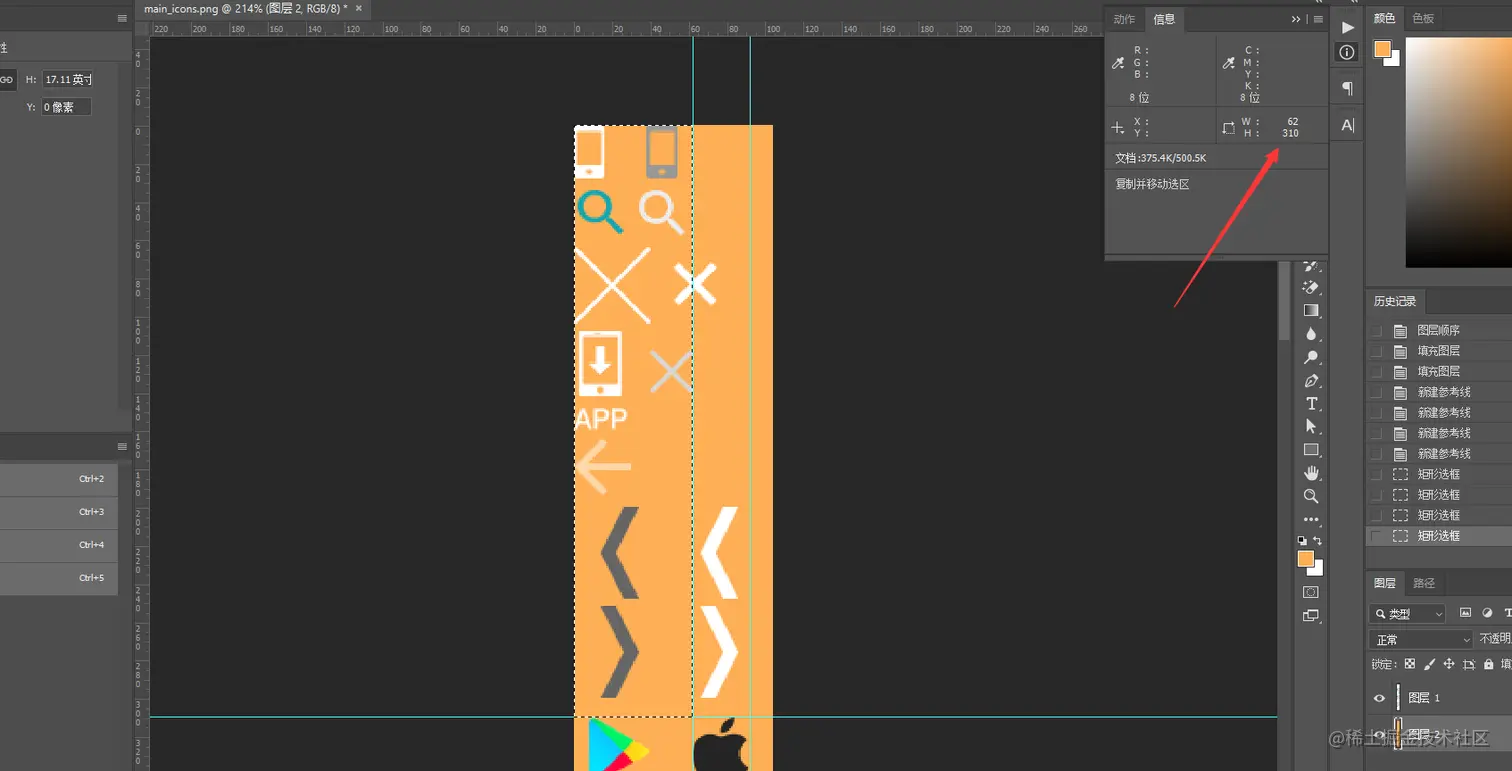Open the Actions play-button panel icon
Viewport: 1512px width, 771px height.
1347,27
